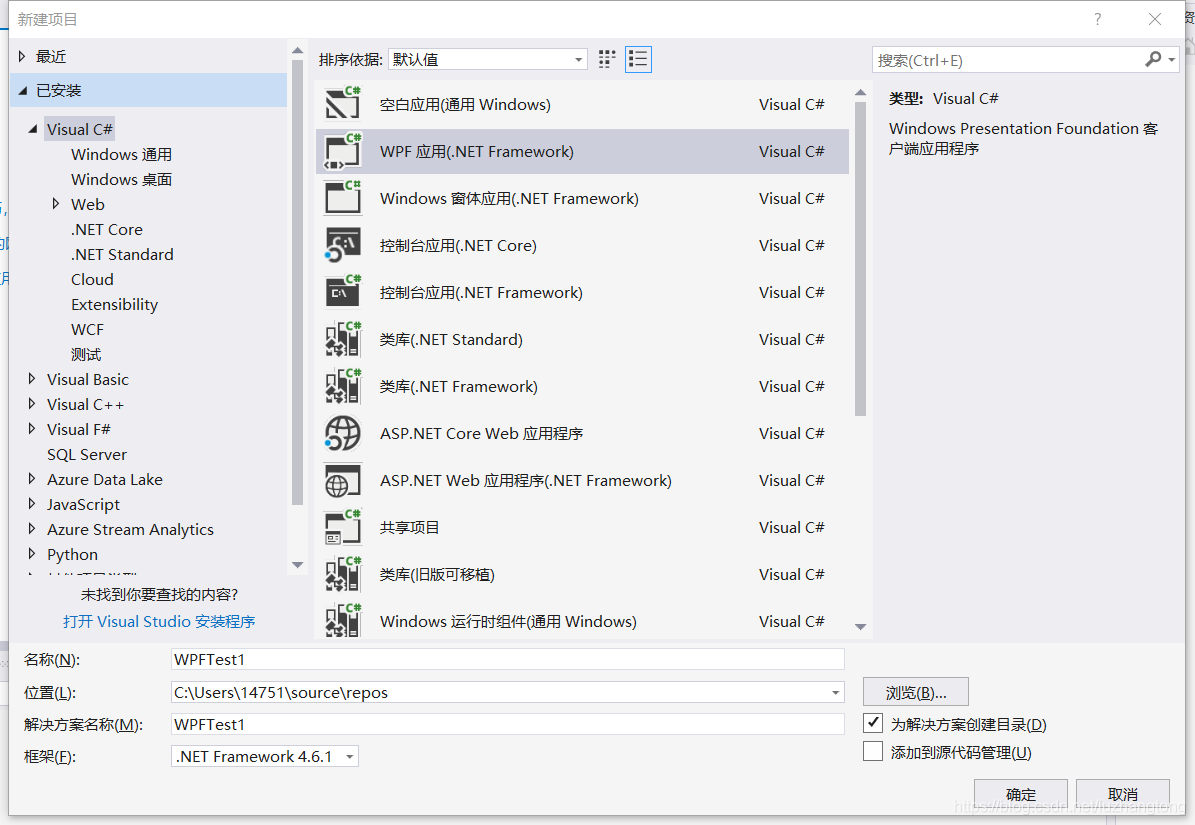The width and height of the screenshot is (1195, 825).
Task: Click the ASP.NET Core Web application icon
Action: click(342, 433)
